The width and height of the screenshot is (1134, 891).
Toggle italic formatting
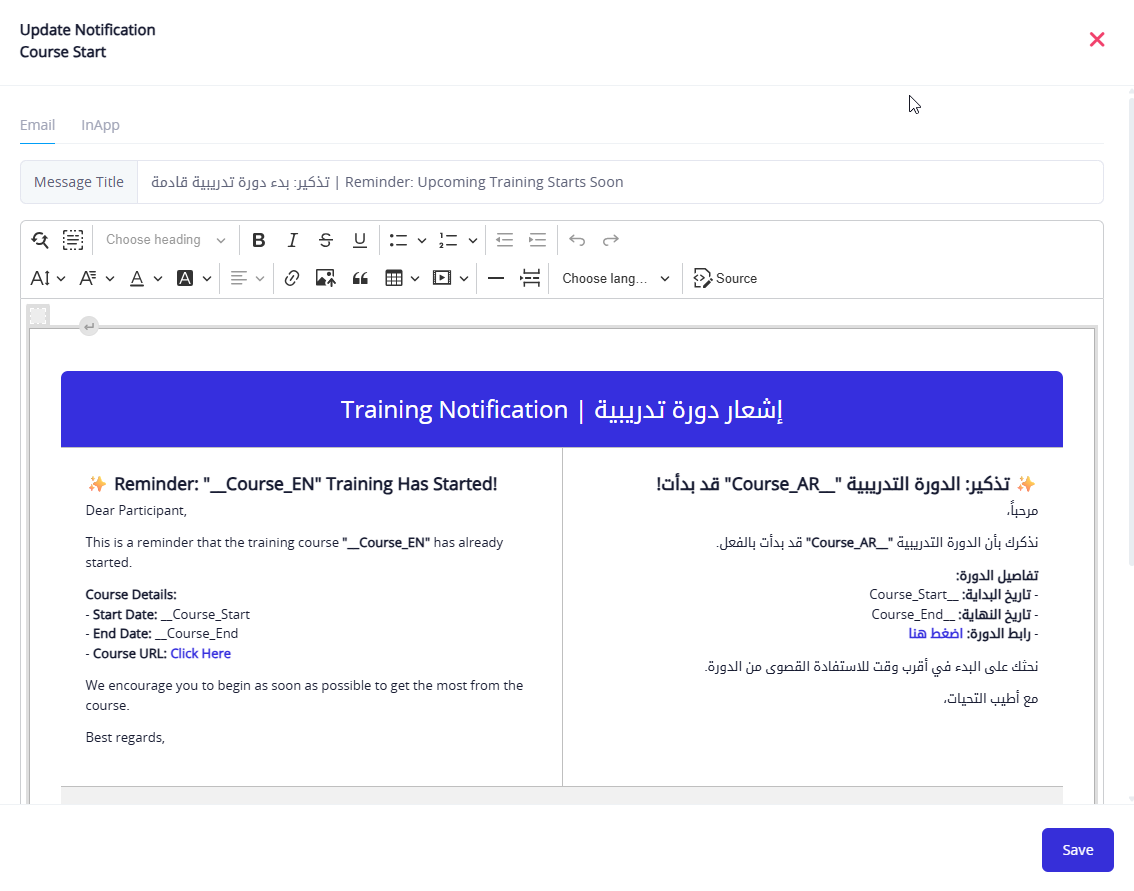coord(292,240)
